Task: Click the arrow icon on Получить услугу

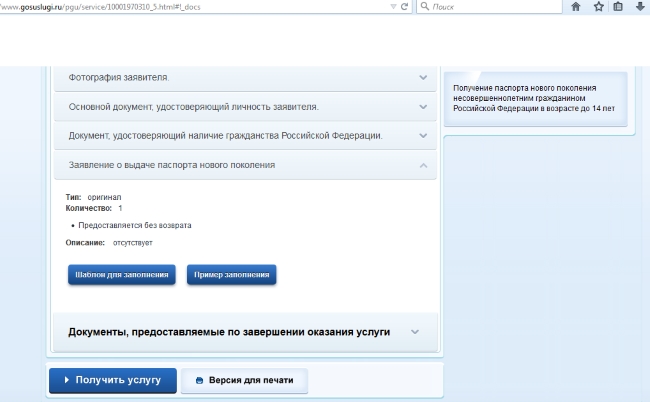Action: [x=66, y=381]
